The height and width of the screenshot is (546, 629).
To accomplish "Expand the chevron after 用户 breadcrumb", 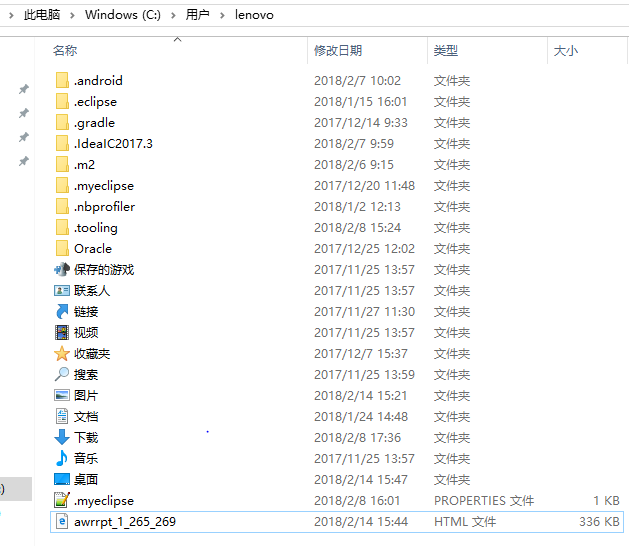I will [x=222, y=16].
